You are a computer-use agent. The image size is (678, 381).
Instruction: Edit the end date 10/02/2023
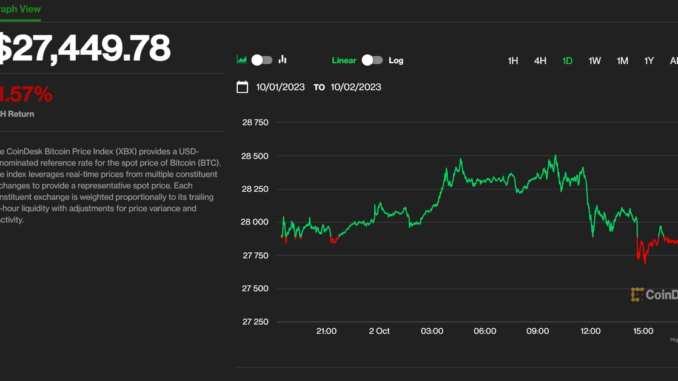(x=356, y=87)
